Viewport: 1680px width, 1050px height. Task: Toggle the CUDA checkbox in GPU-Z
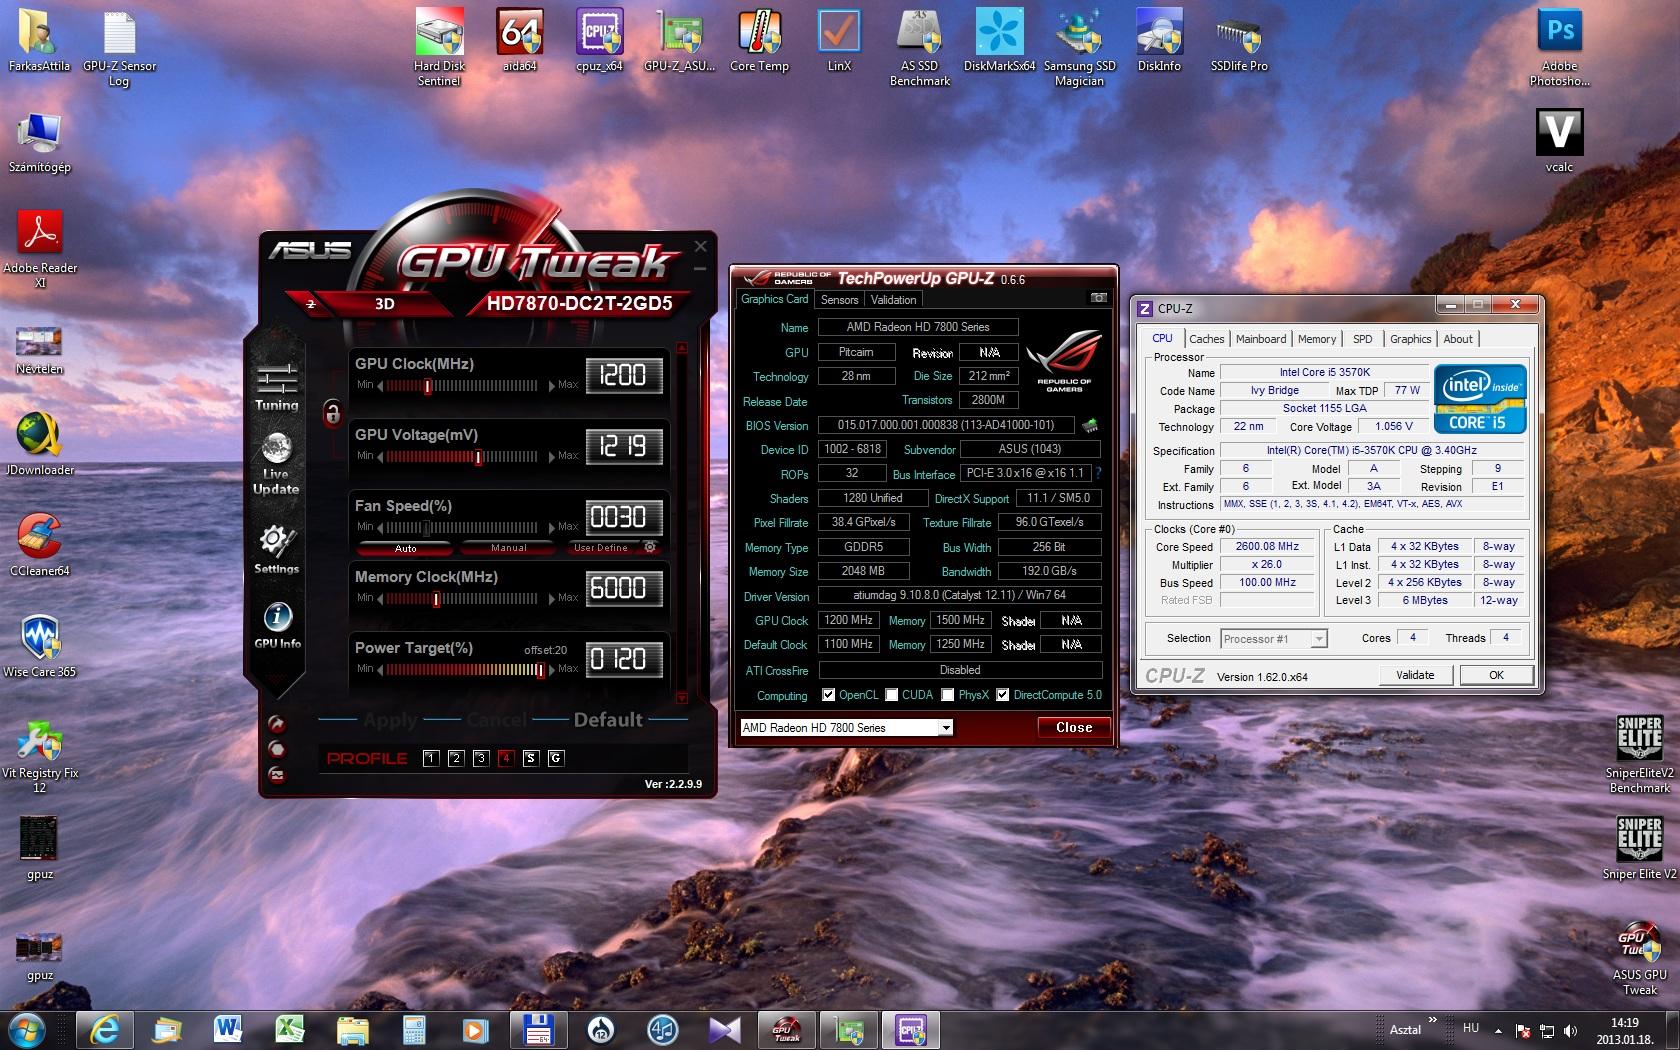click(x=891, y=695)
